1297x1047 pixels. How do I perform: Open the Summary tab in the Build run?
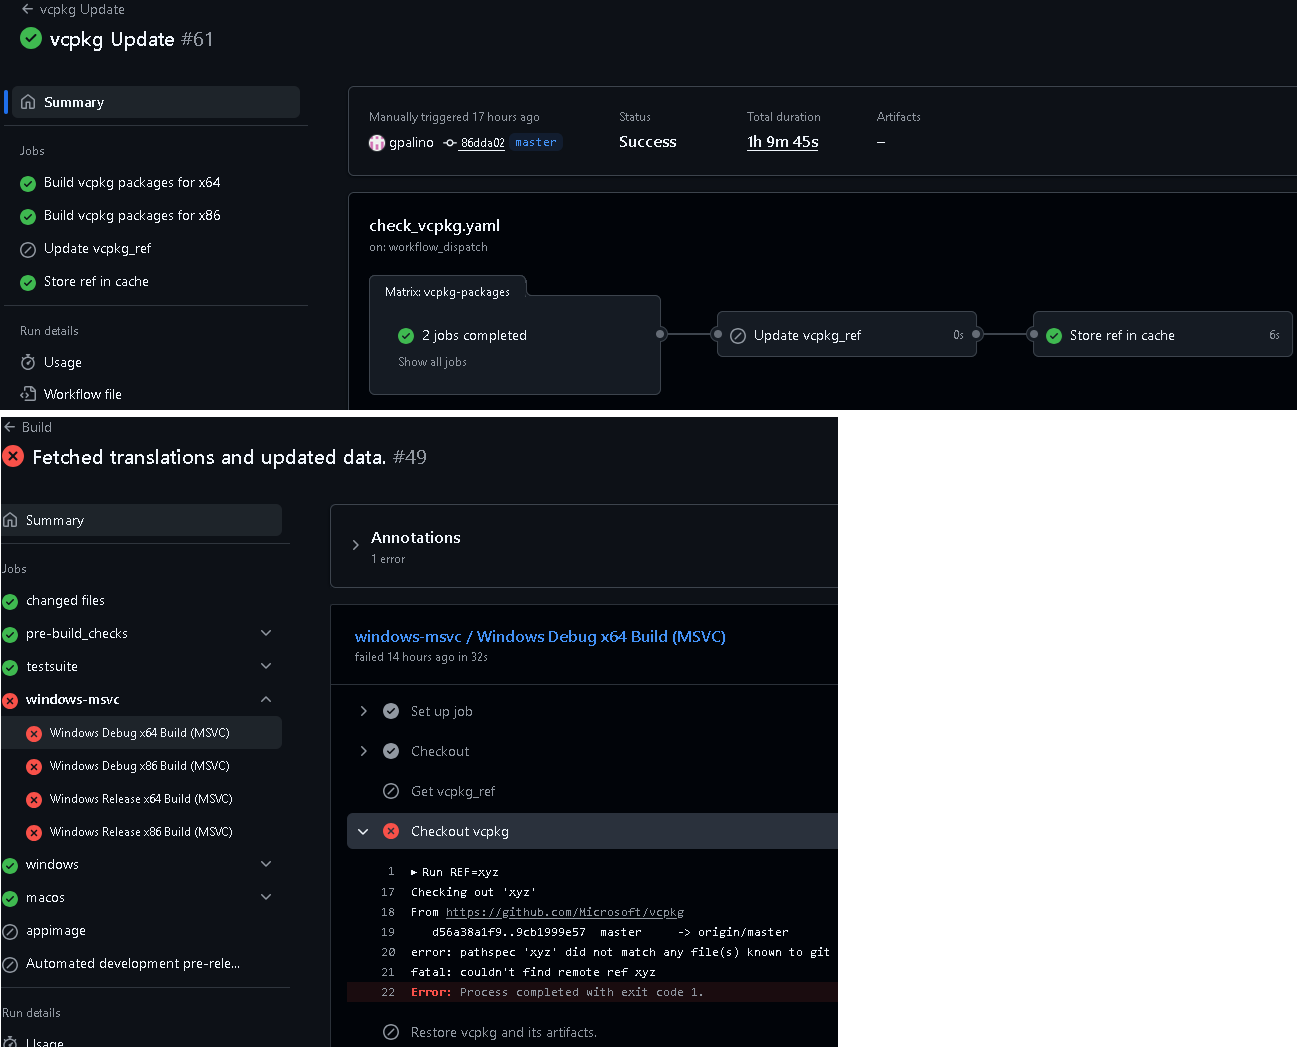55,520
